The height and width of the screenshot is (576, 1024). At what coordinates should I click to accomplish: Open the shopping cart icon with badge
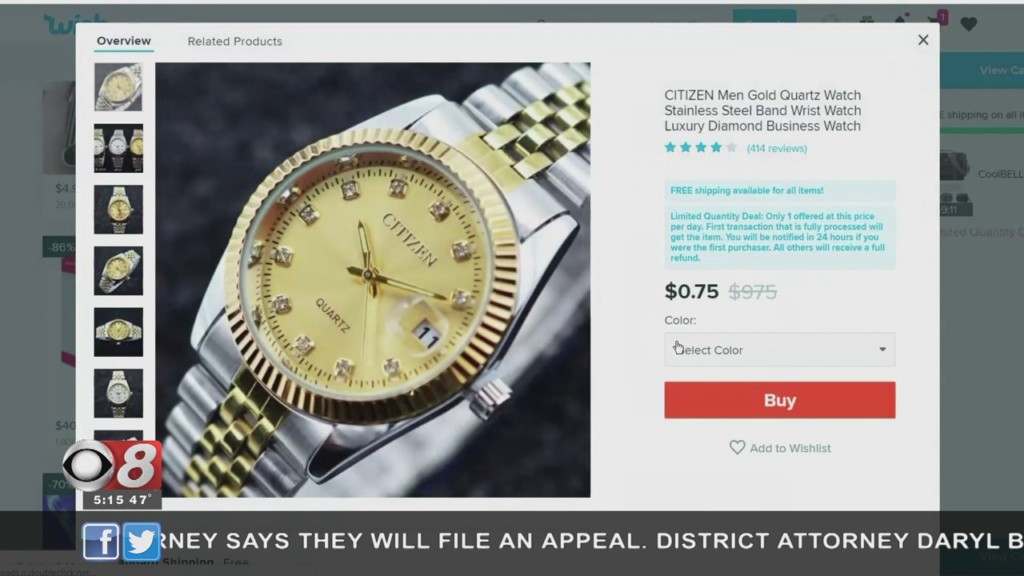coord(937,20)
